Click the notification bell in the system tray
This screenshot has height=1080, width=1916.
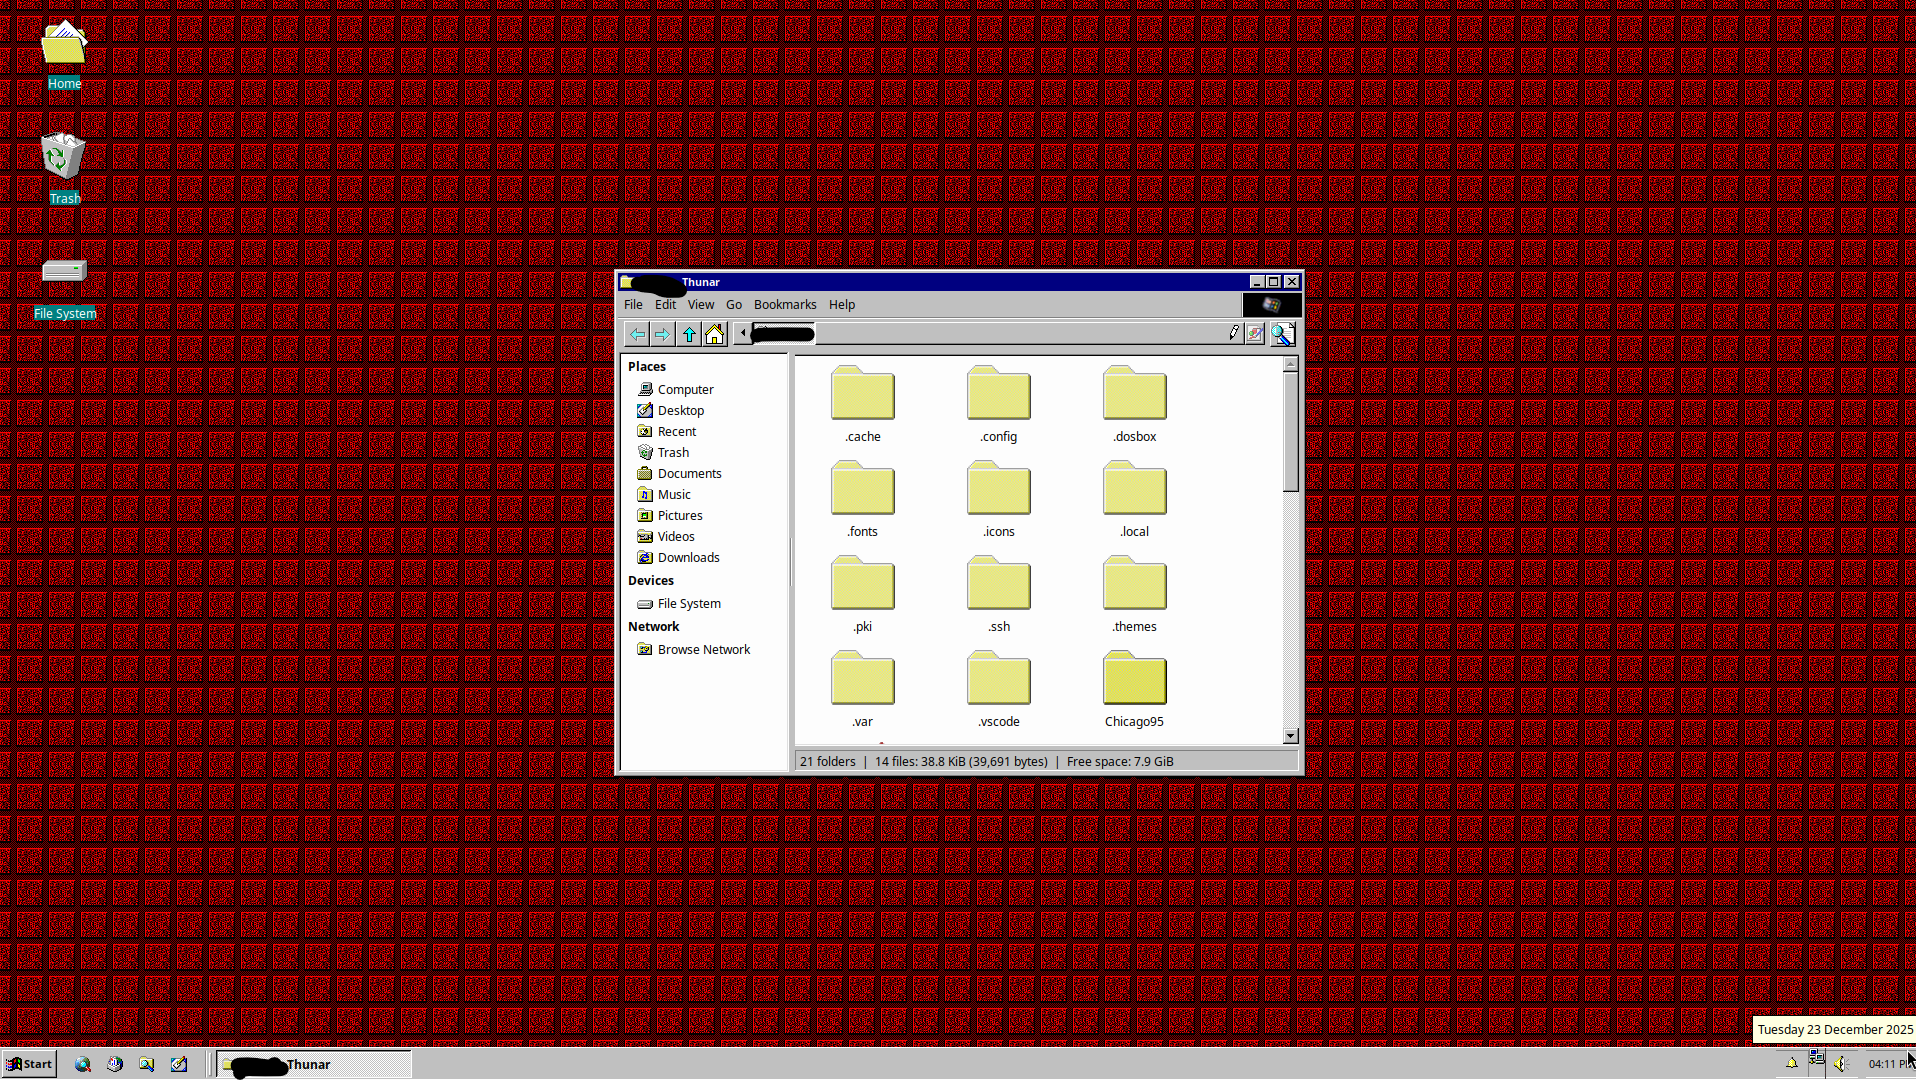tap(1792, 1063)
